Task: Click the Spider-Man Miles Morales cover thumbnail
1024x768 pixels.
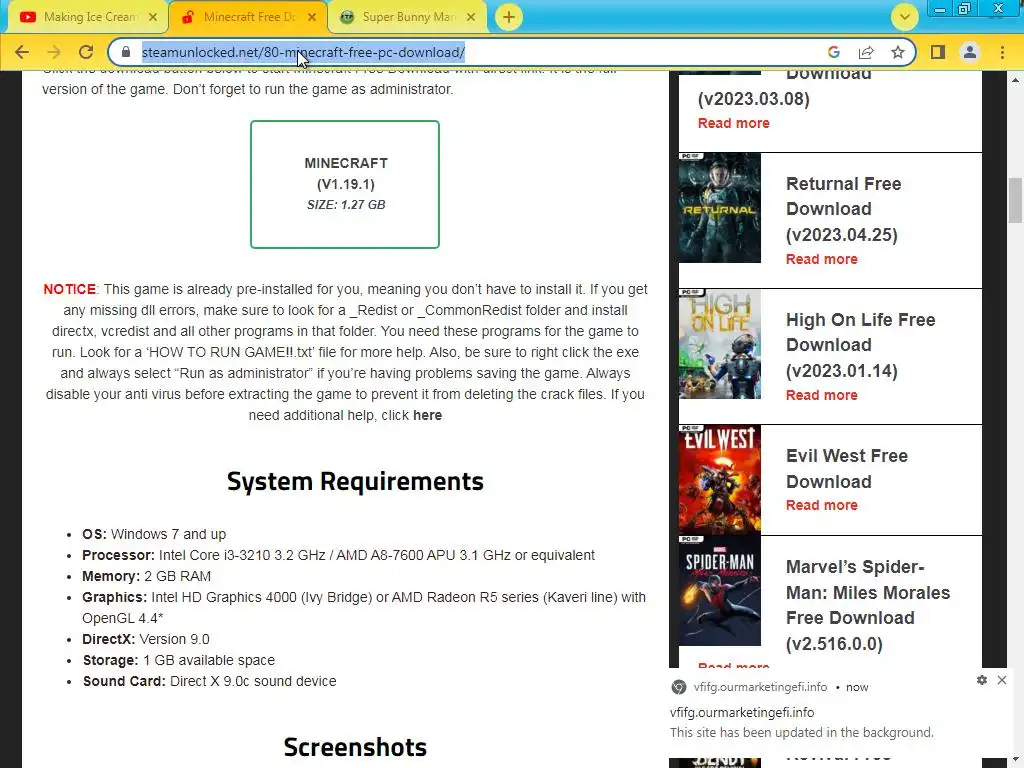Action: click(x=720, y=590)
